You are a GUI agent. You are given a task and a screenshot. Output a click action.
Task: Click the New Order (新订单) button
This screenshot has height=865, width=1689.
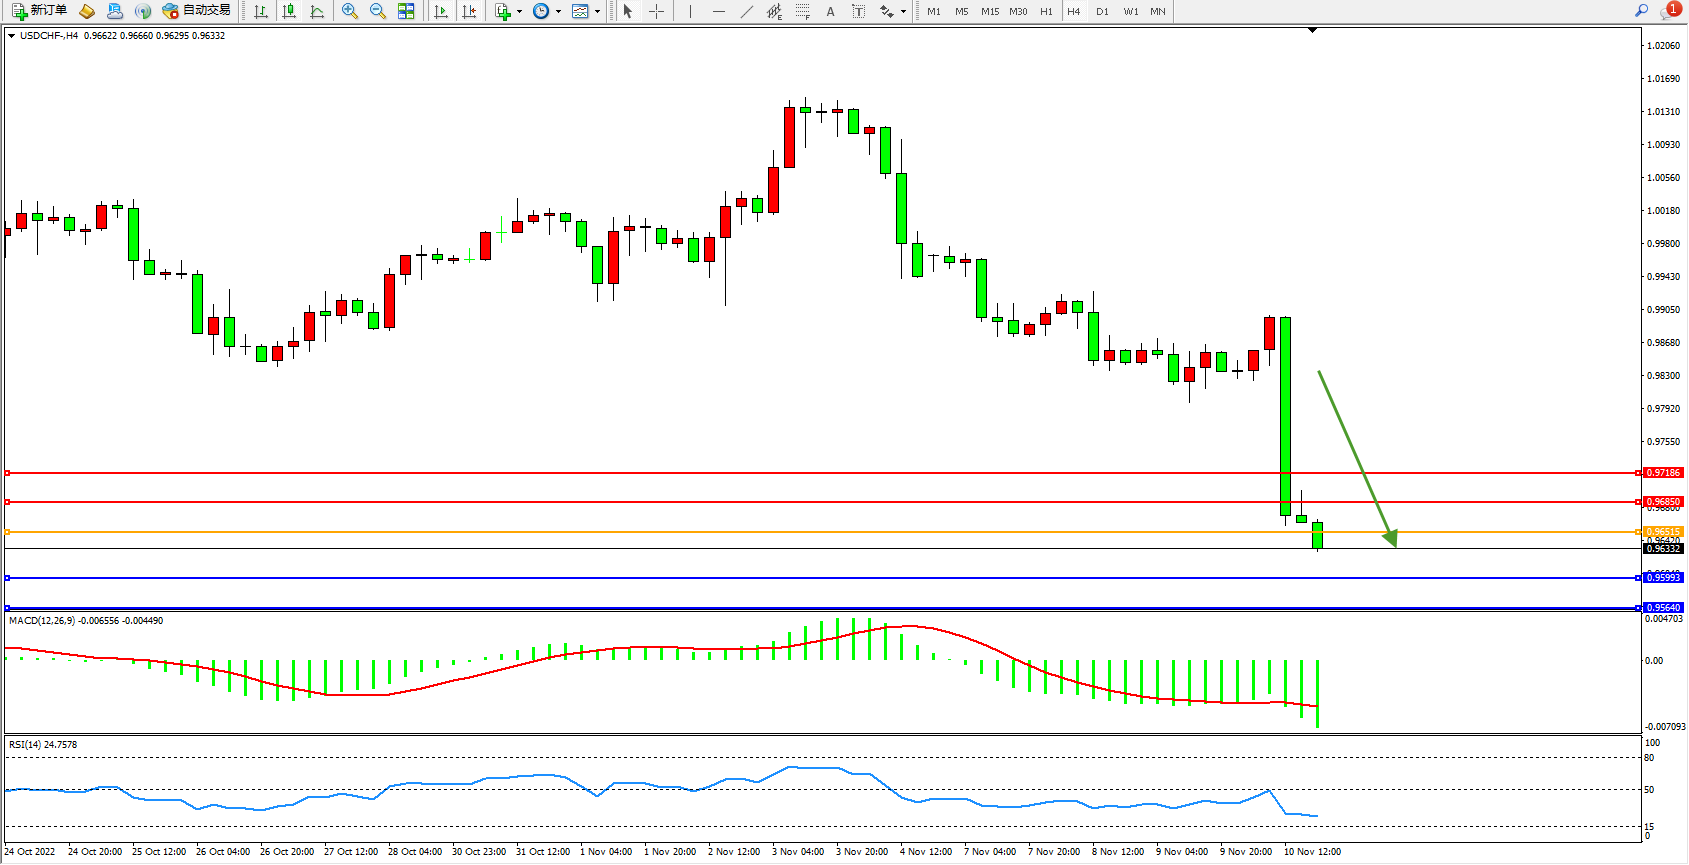(x=39, y=11)
